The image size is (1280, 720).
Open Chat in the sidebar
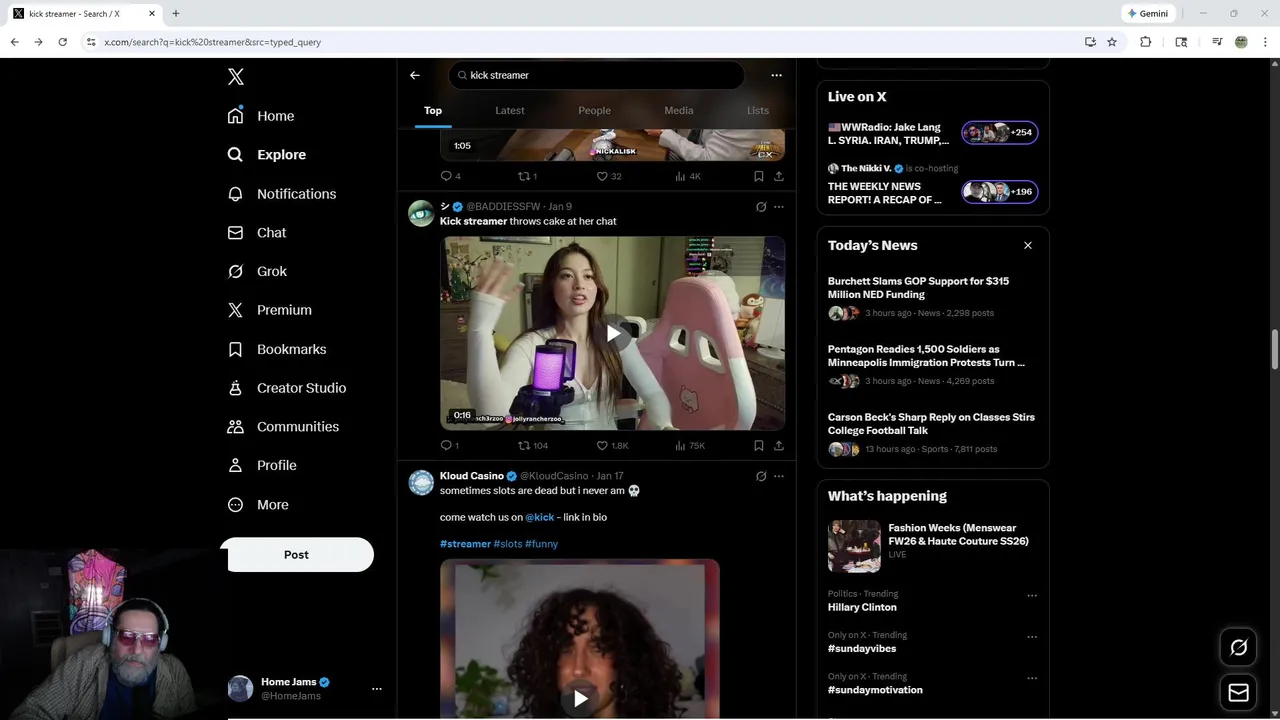pos(257,232)
